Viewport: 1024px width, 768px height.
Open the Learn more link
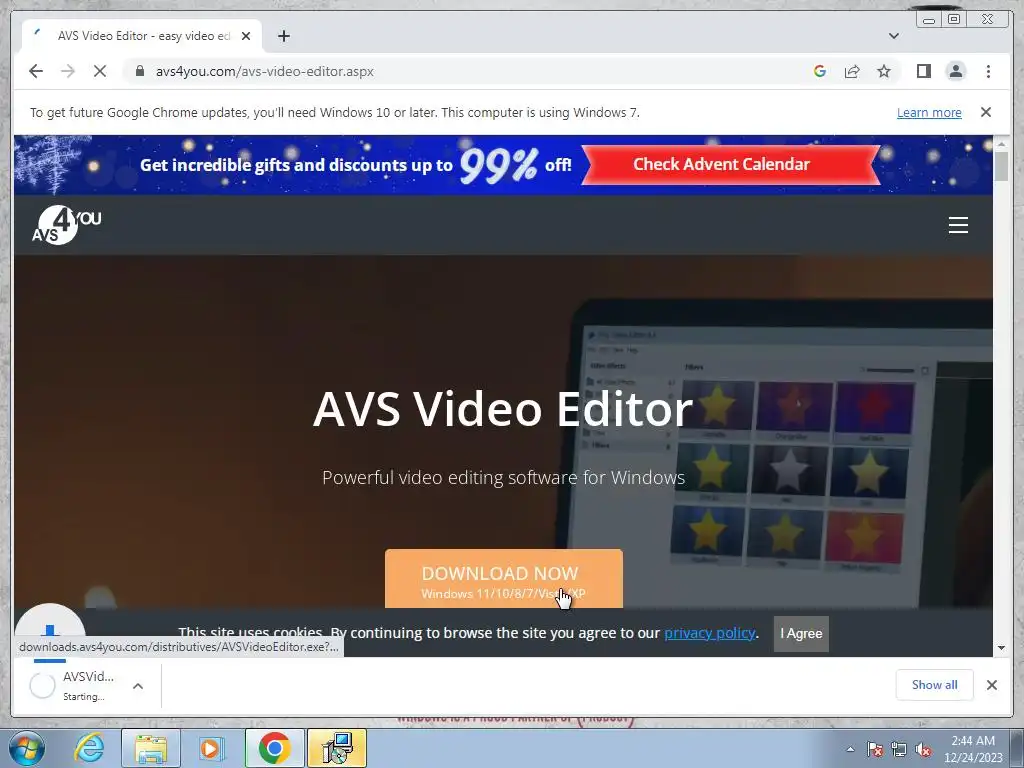click(929, 112)
